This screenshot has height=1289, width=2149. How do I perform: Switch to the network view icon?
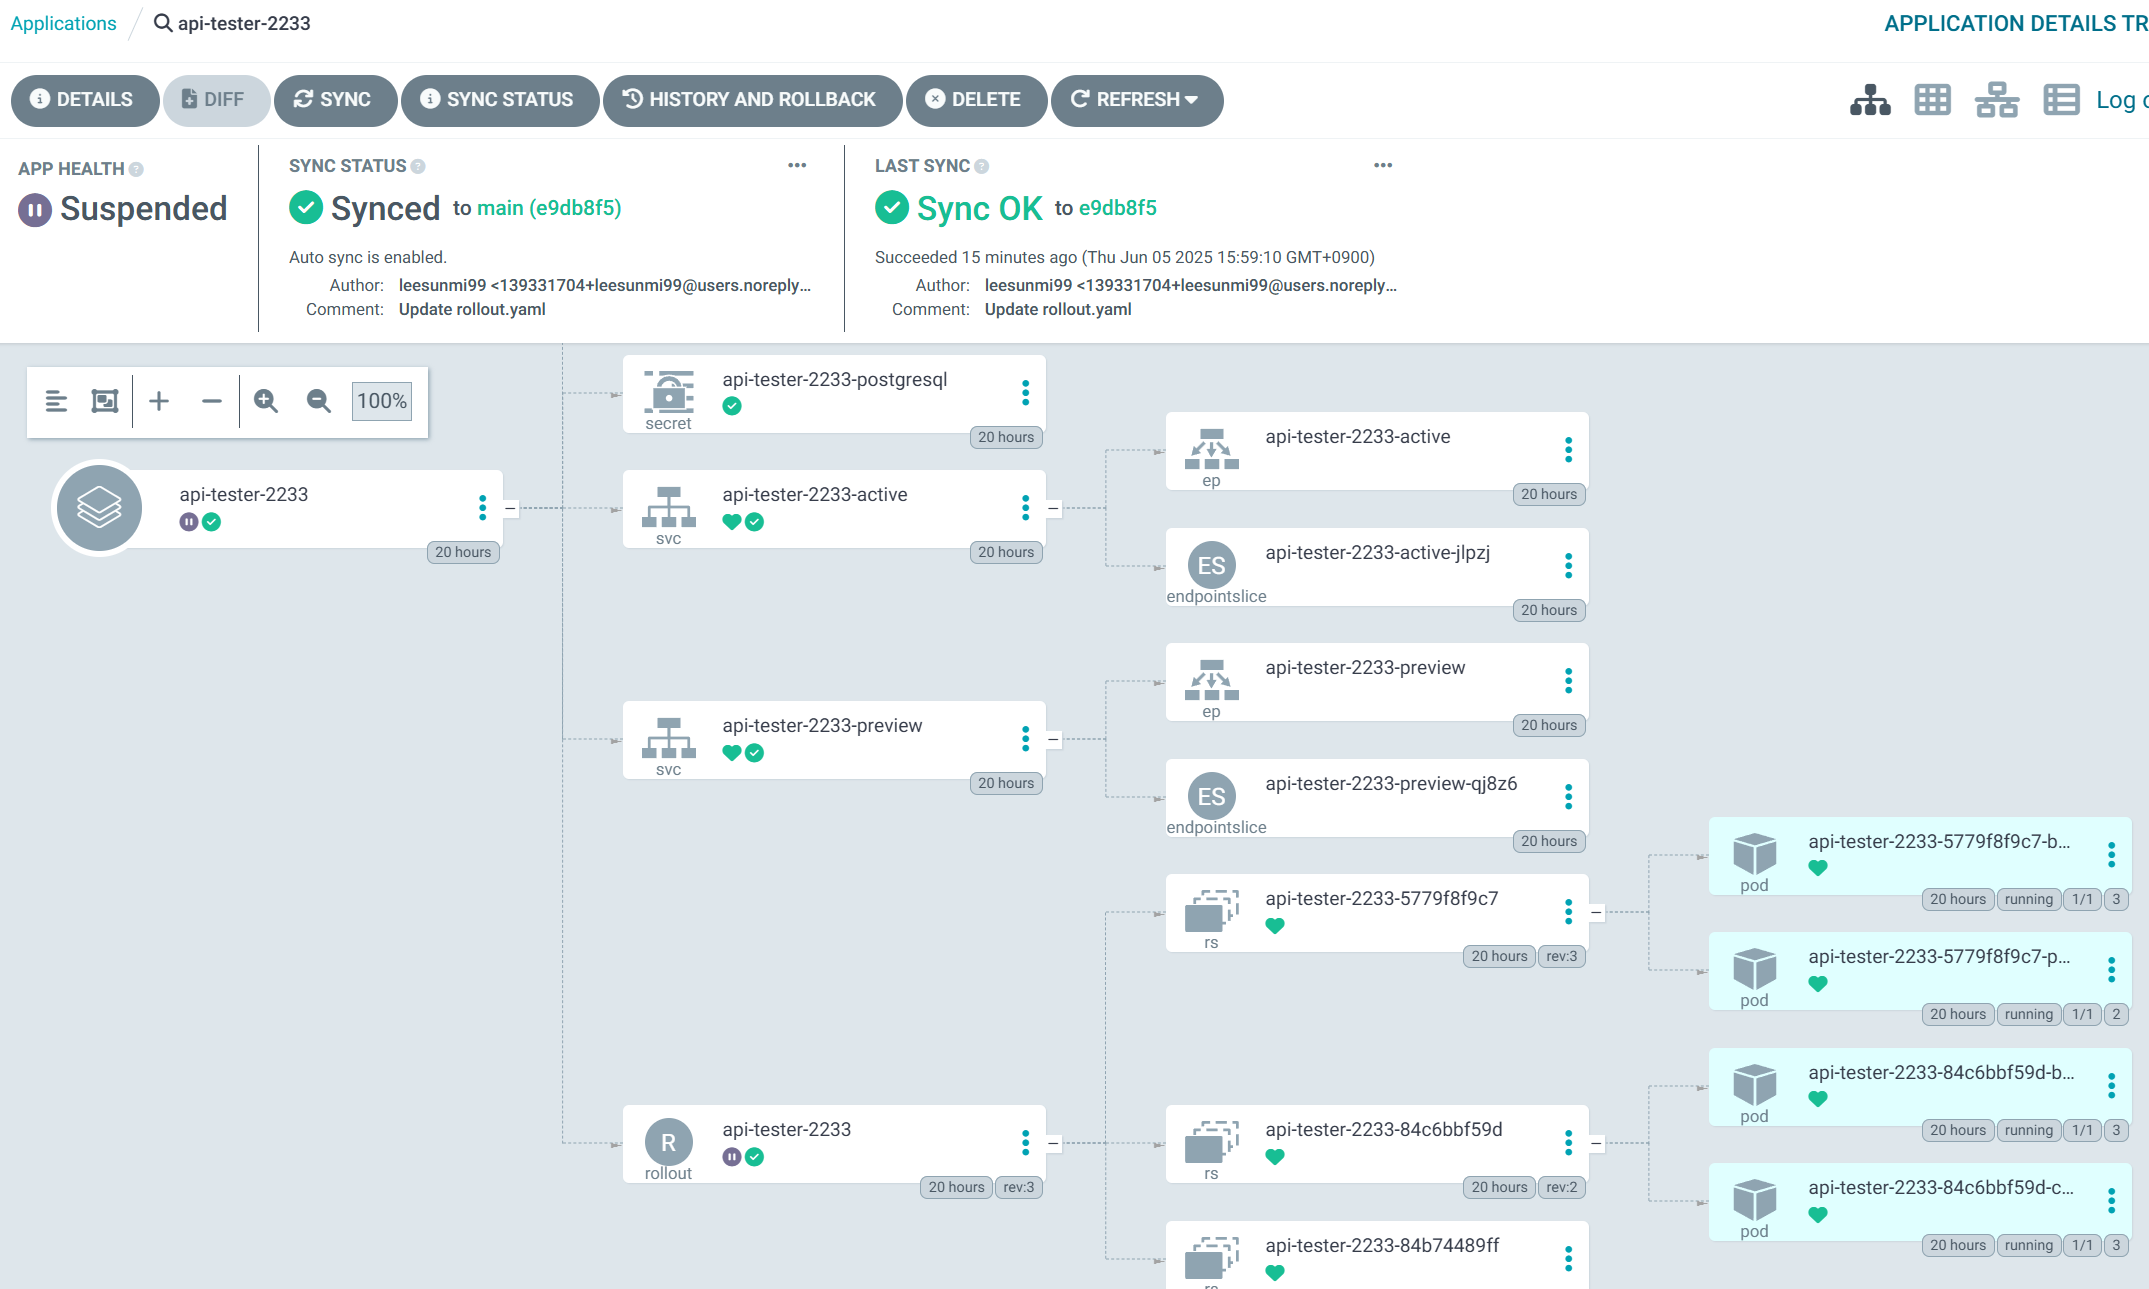click(1996, 100)
